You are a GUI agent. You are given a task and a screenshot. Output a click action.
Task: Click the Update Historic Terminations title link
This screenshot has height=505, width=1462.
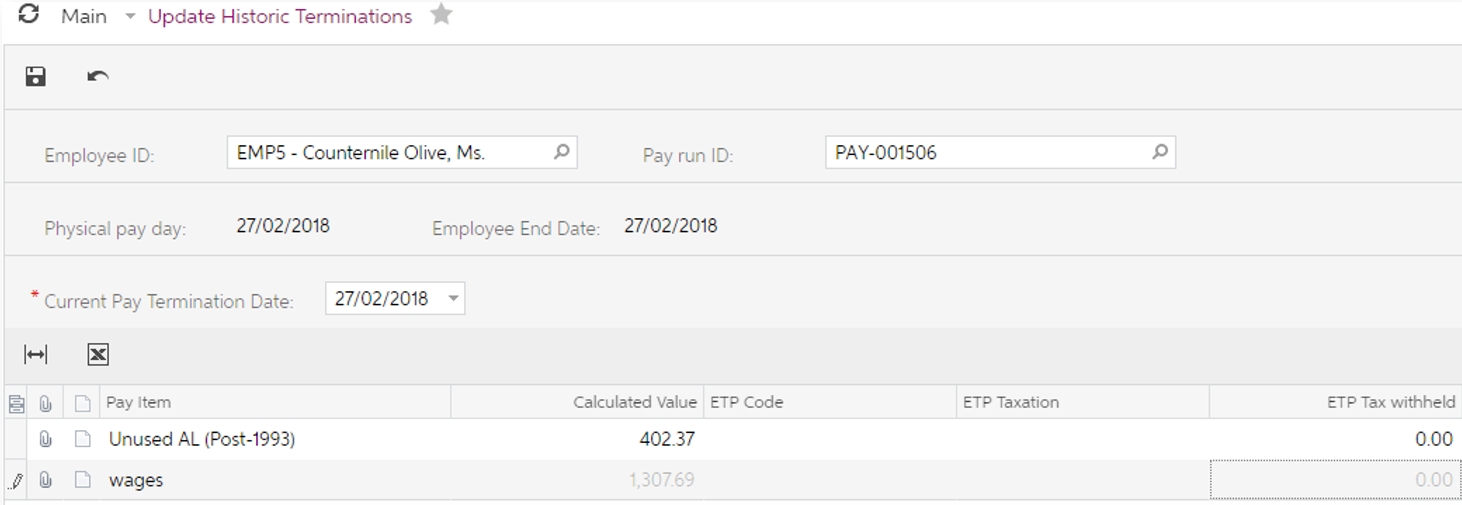280,16
